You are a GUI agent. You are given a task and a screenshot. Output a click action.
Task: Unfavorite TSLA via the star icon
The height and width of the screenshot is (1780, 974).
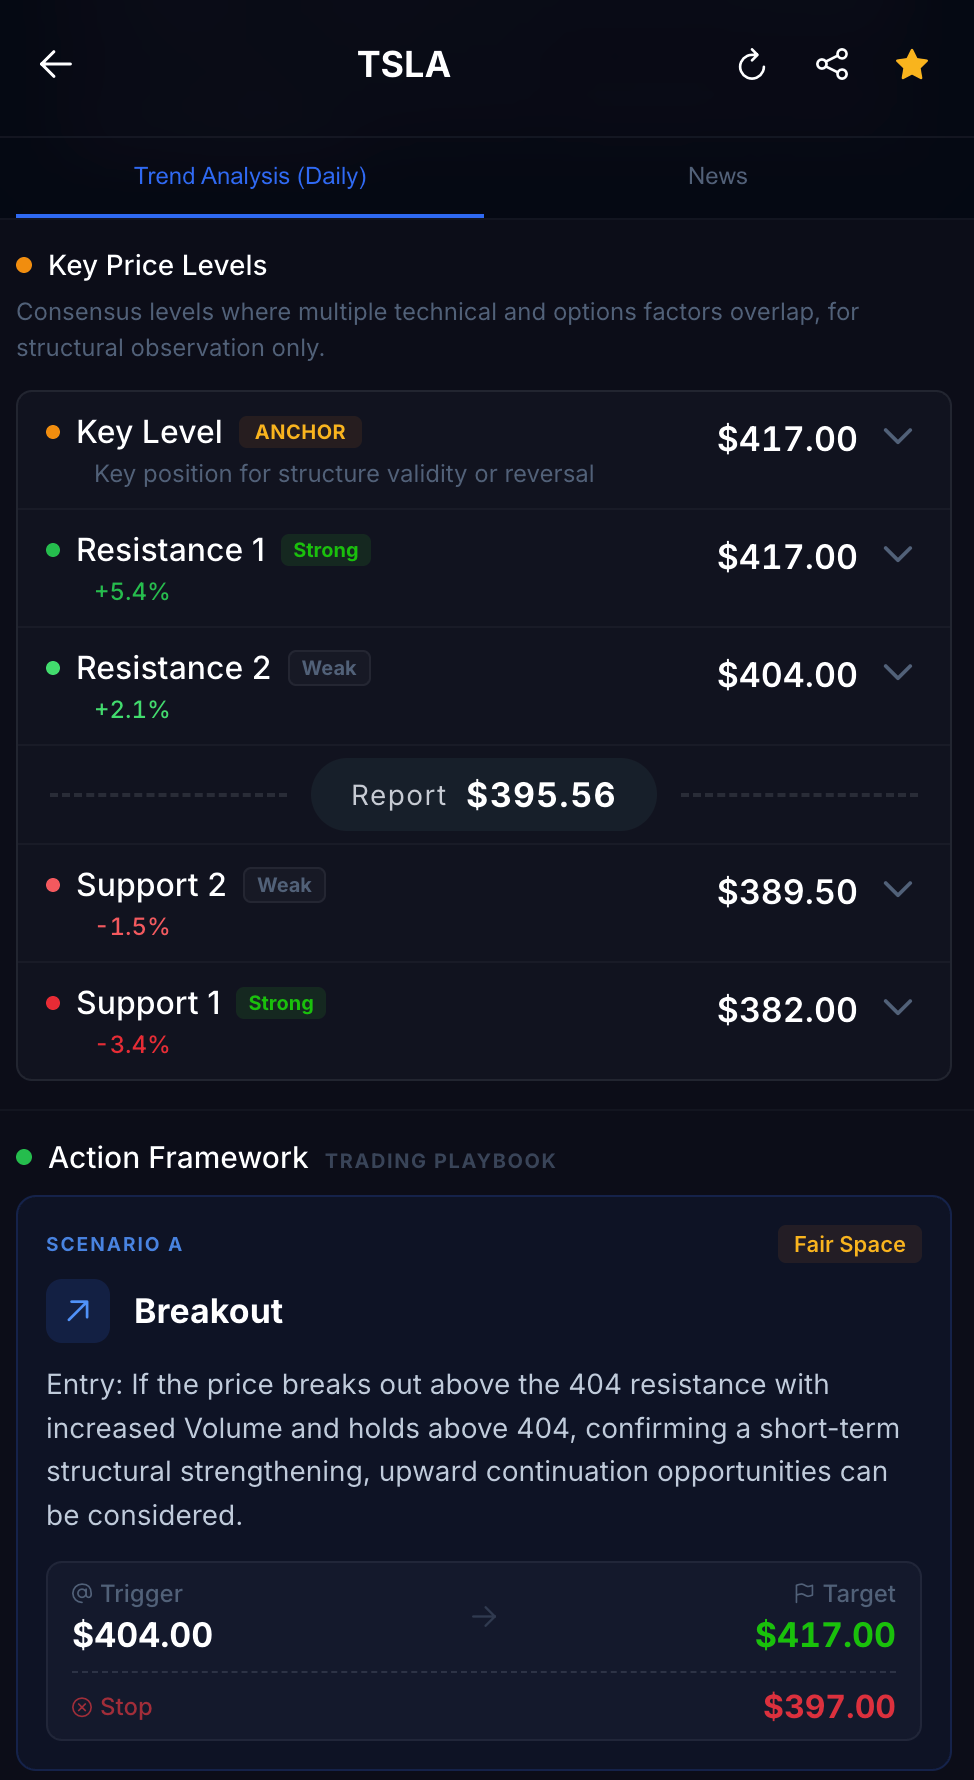pos(911,64)
